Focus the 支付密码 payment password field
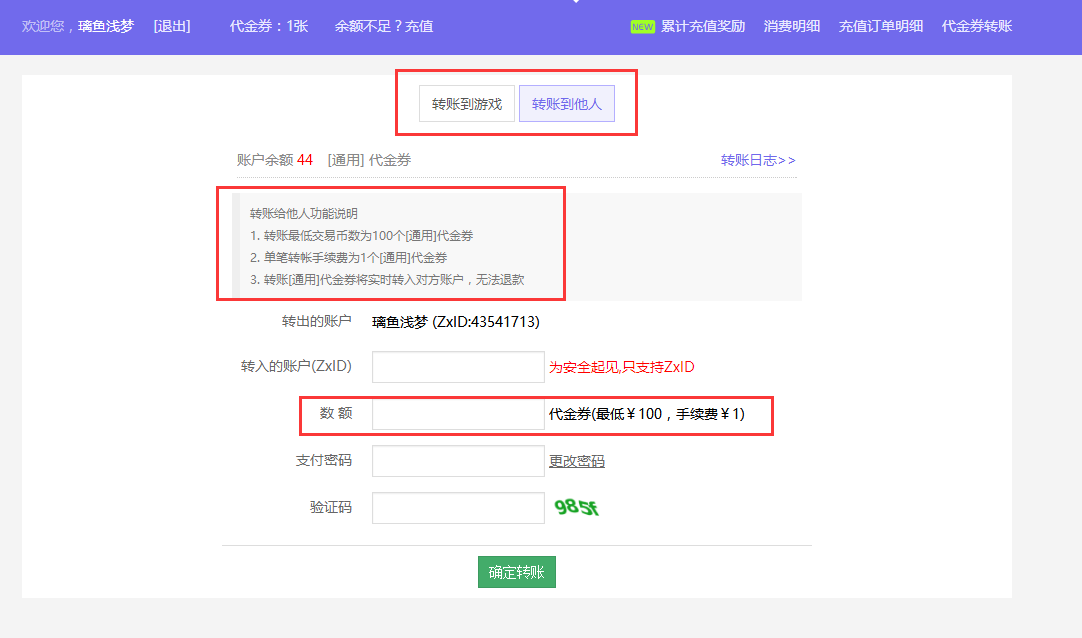The image size is (1082, 638). click(x=458, y=461)
